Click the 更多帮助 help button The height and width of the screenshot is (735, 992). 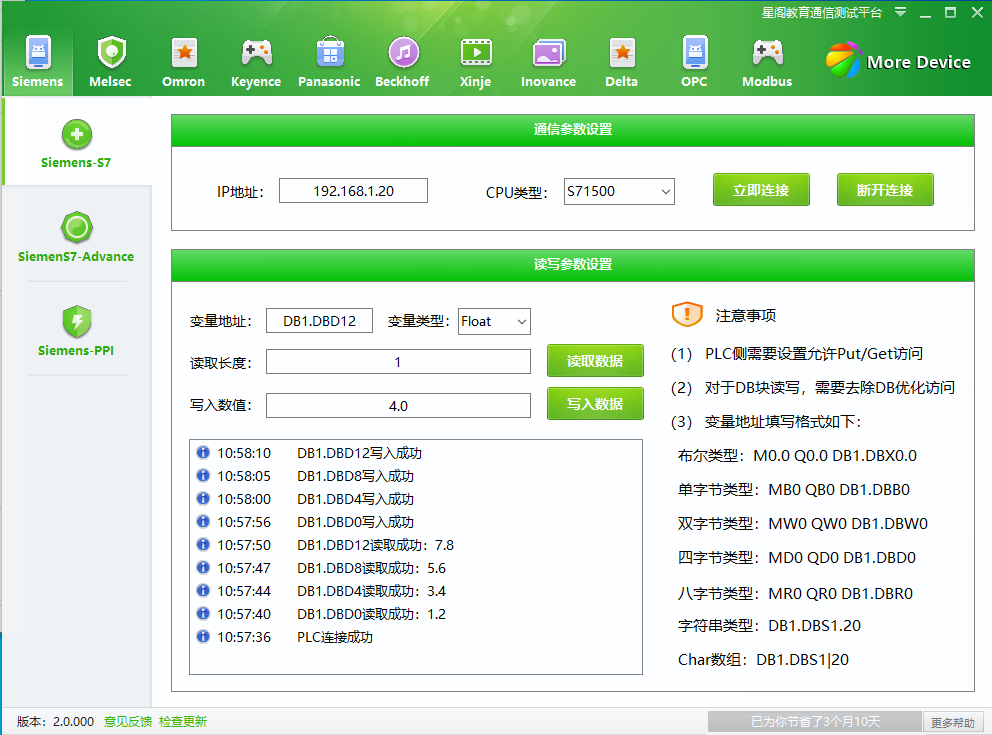pyautogui.click(x=953, y=722)
